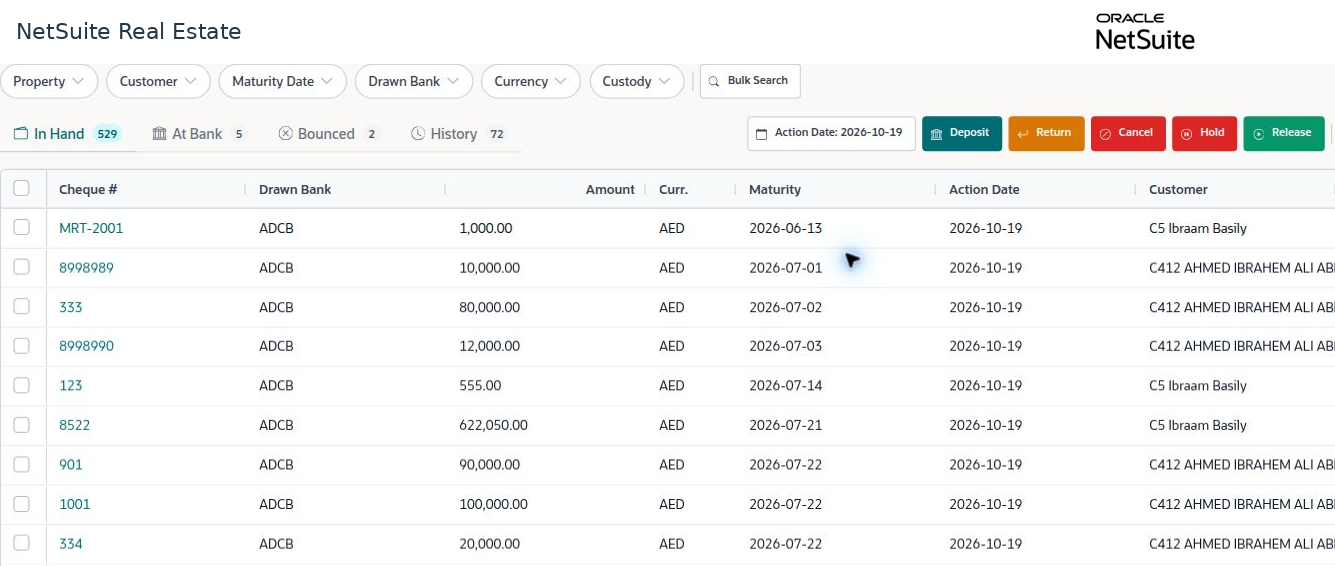Click the Customer column header
Image resolution: width=1335 pixels, height=566 pixels.
1178,189
